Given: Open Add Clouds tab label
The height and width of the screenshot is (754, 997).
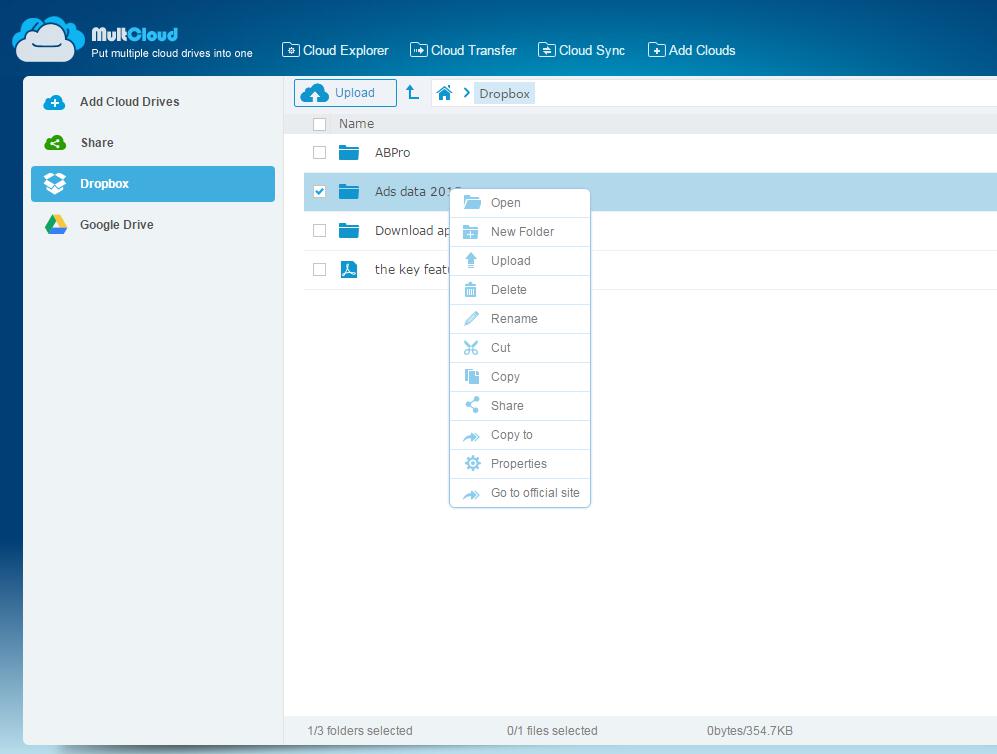Looking at the screenshot, I should tap(702, 50).
